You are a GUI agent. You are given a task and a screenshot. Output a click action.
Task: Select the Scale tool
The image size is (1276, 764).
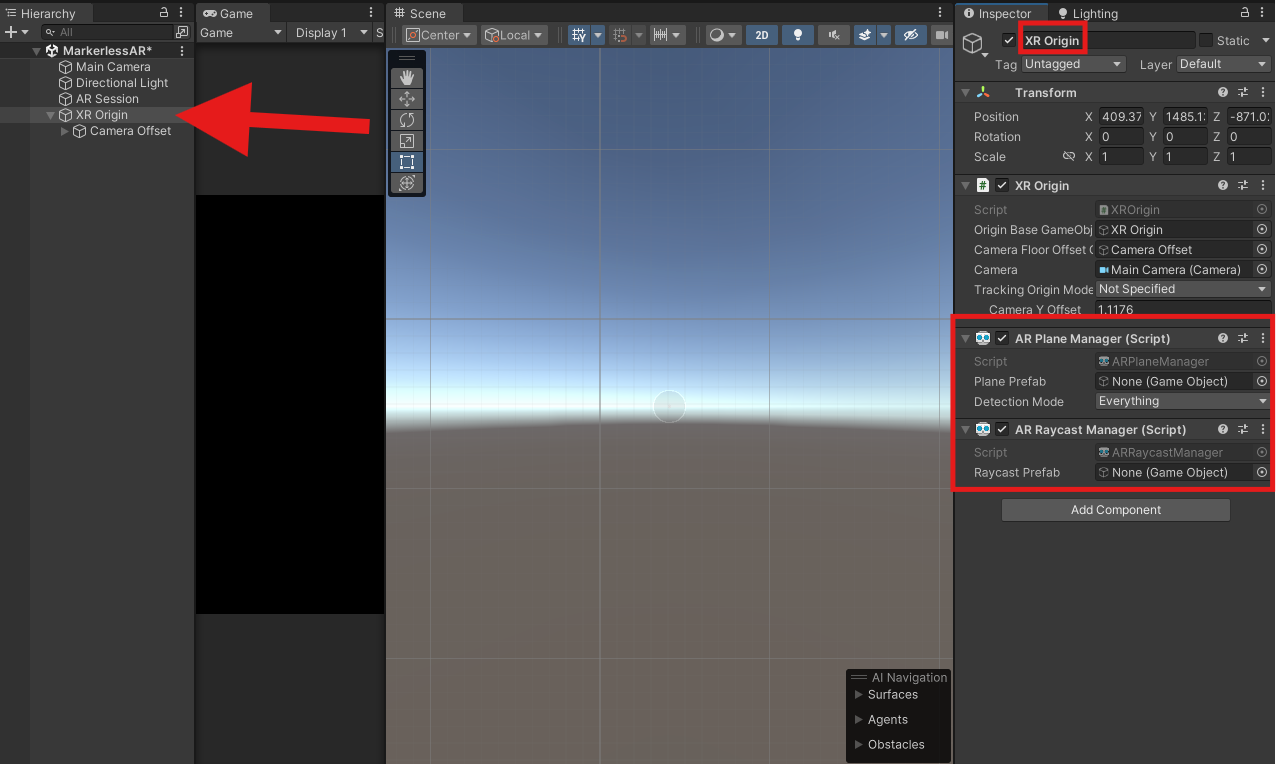(x=407, y=141)
